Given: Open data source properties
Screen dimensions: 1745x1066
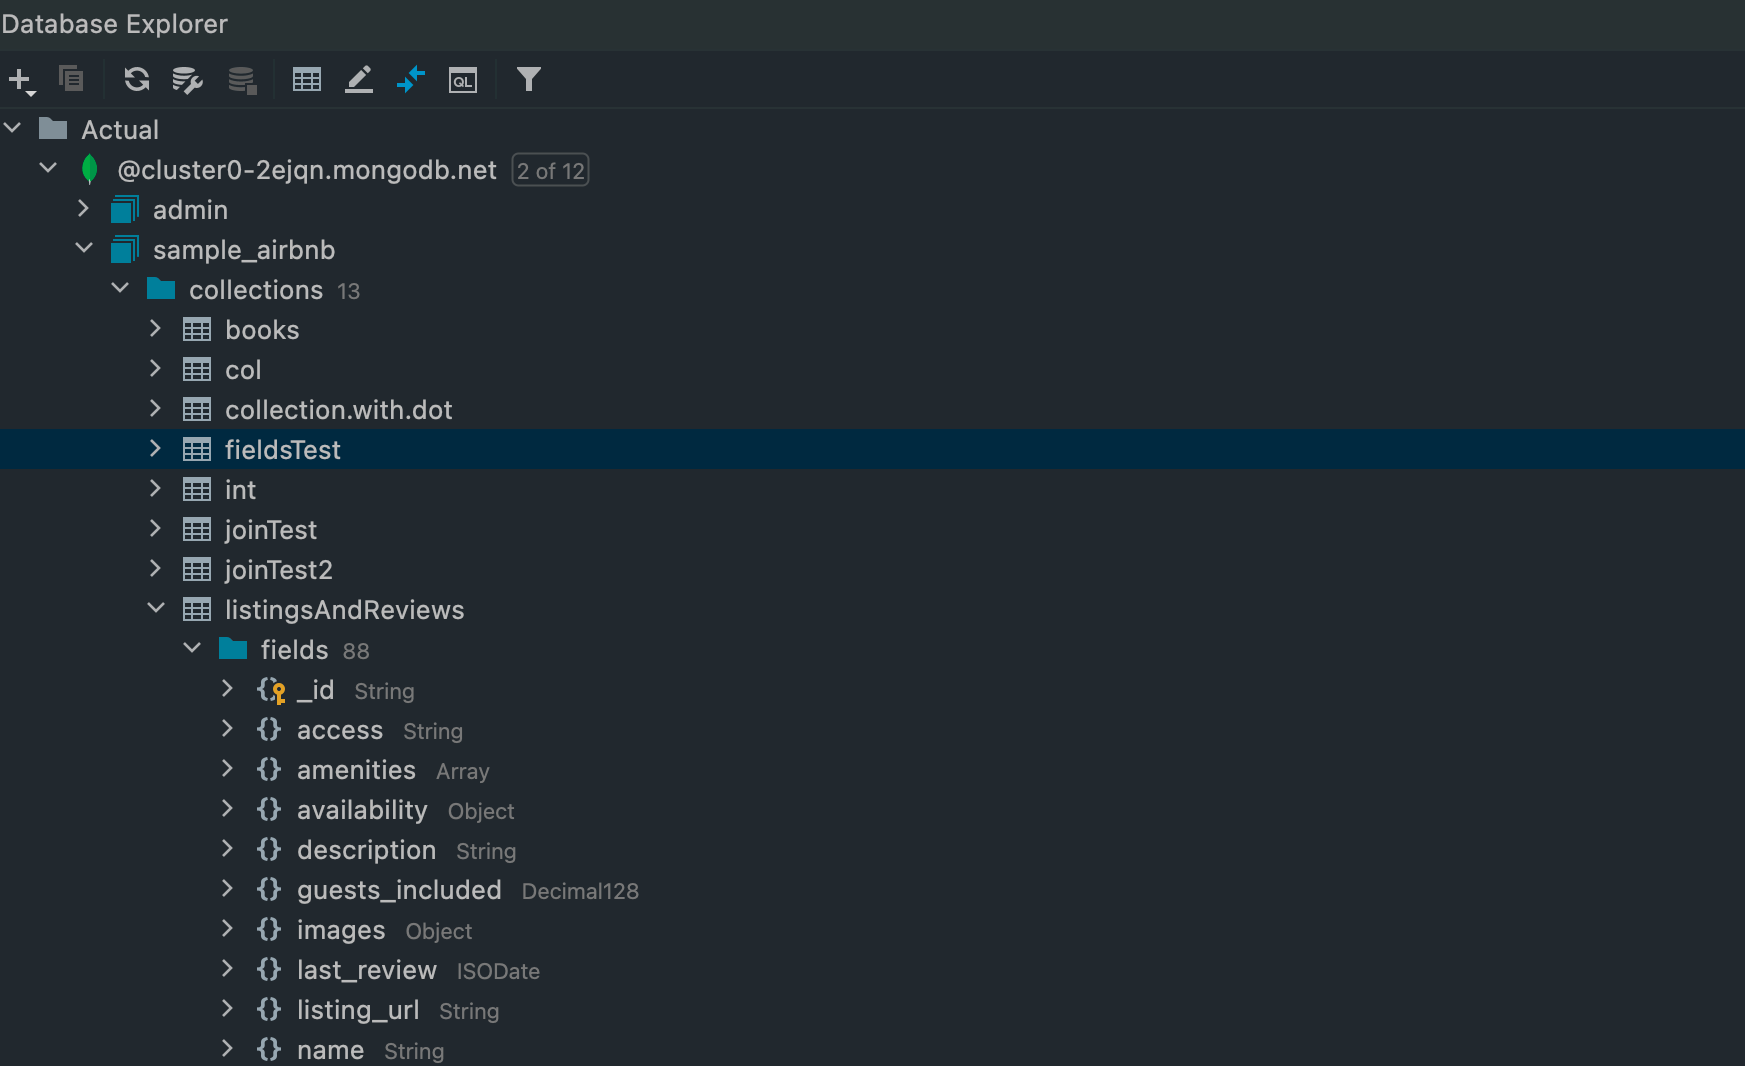Looking at the screenshot, I should pos(187,80).
